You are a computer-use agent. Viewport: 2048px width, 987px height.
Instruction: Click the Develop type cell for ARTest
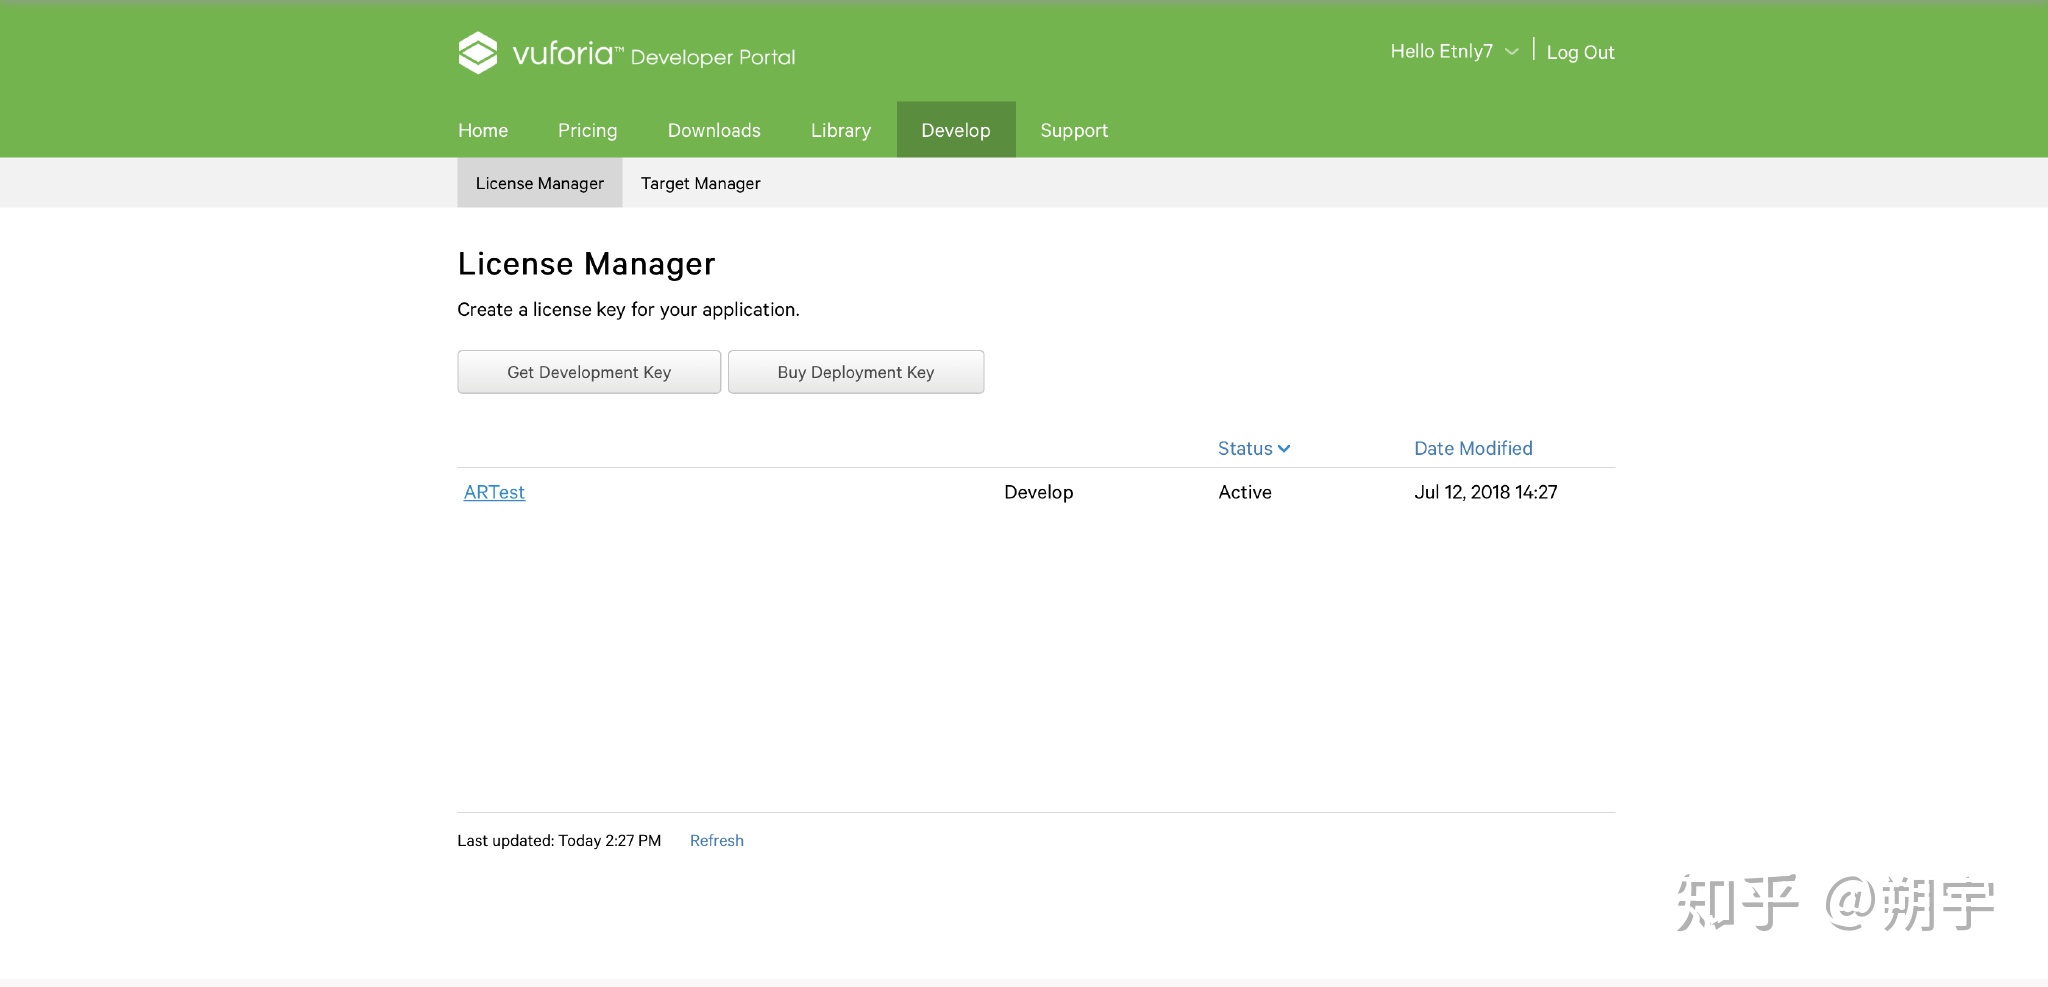tap(1038, 492)
